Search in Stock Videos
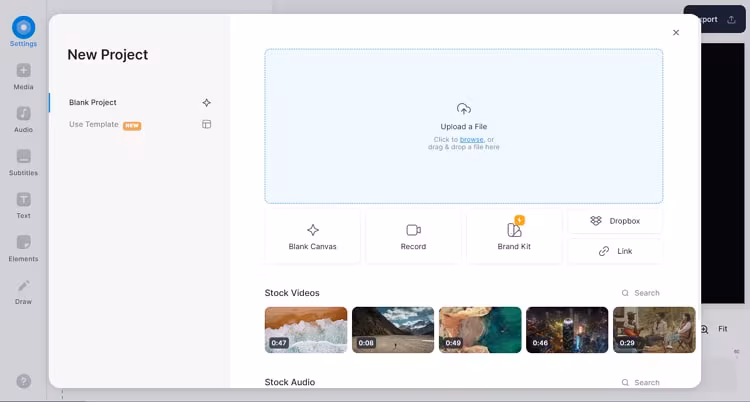The image size is (750, 402). tap(640, 293)
